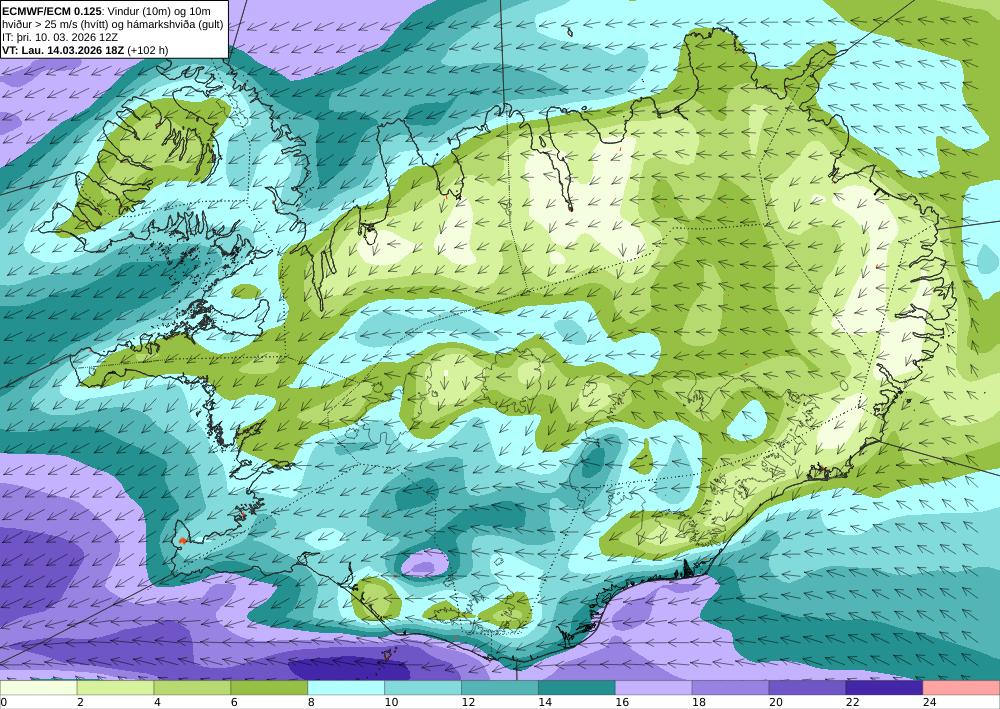Click the pink legend swatch above 24

(961, 688)
